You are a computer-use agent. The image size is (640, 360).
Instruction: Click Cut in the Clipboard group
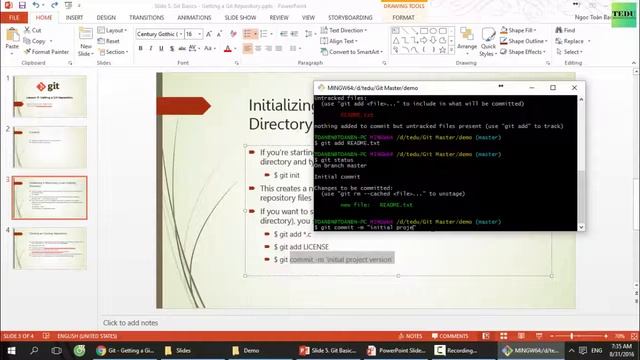pos(33,30)
